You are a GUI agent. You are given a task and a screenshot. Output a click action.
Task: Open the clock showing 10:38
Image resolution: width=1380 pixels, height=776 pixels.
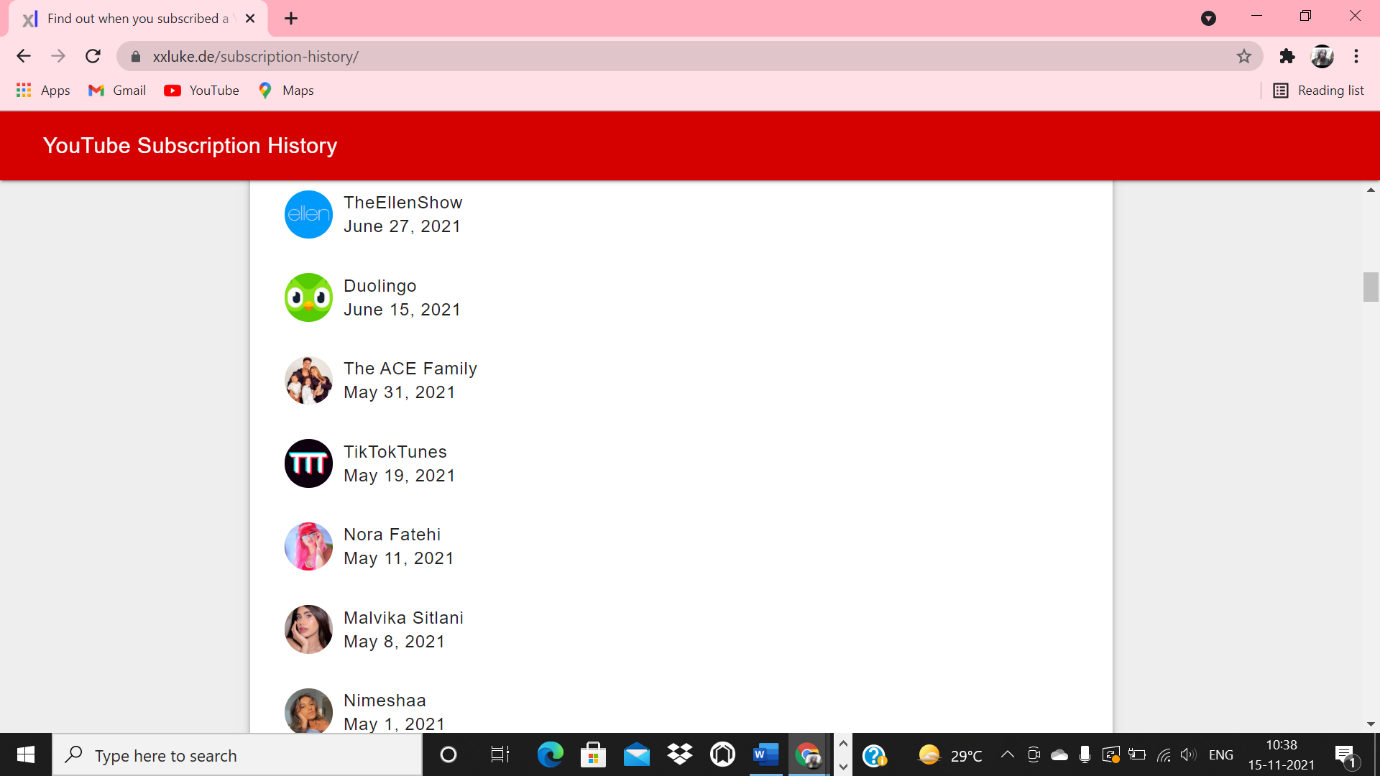(1281, 755)
